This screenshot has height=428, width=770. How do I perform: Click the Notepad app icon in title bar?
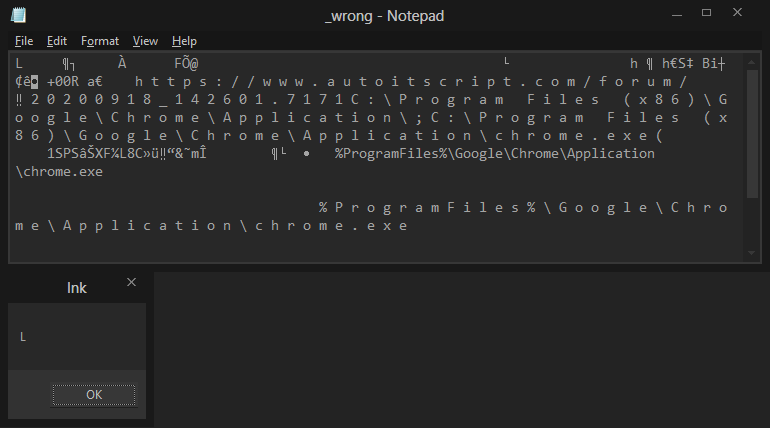[x=18, y=15]
